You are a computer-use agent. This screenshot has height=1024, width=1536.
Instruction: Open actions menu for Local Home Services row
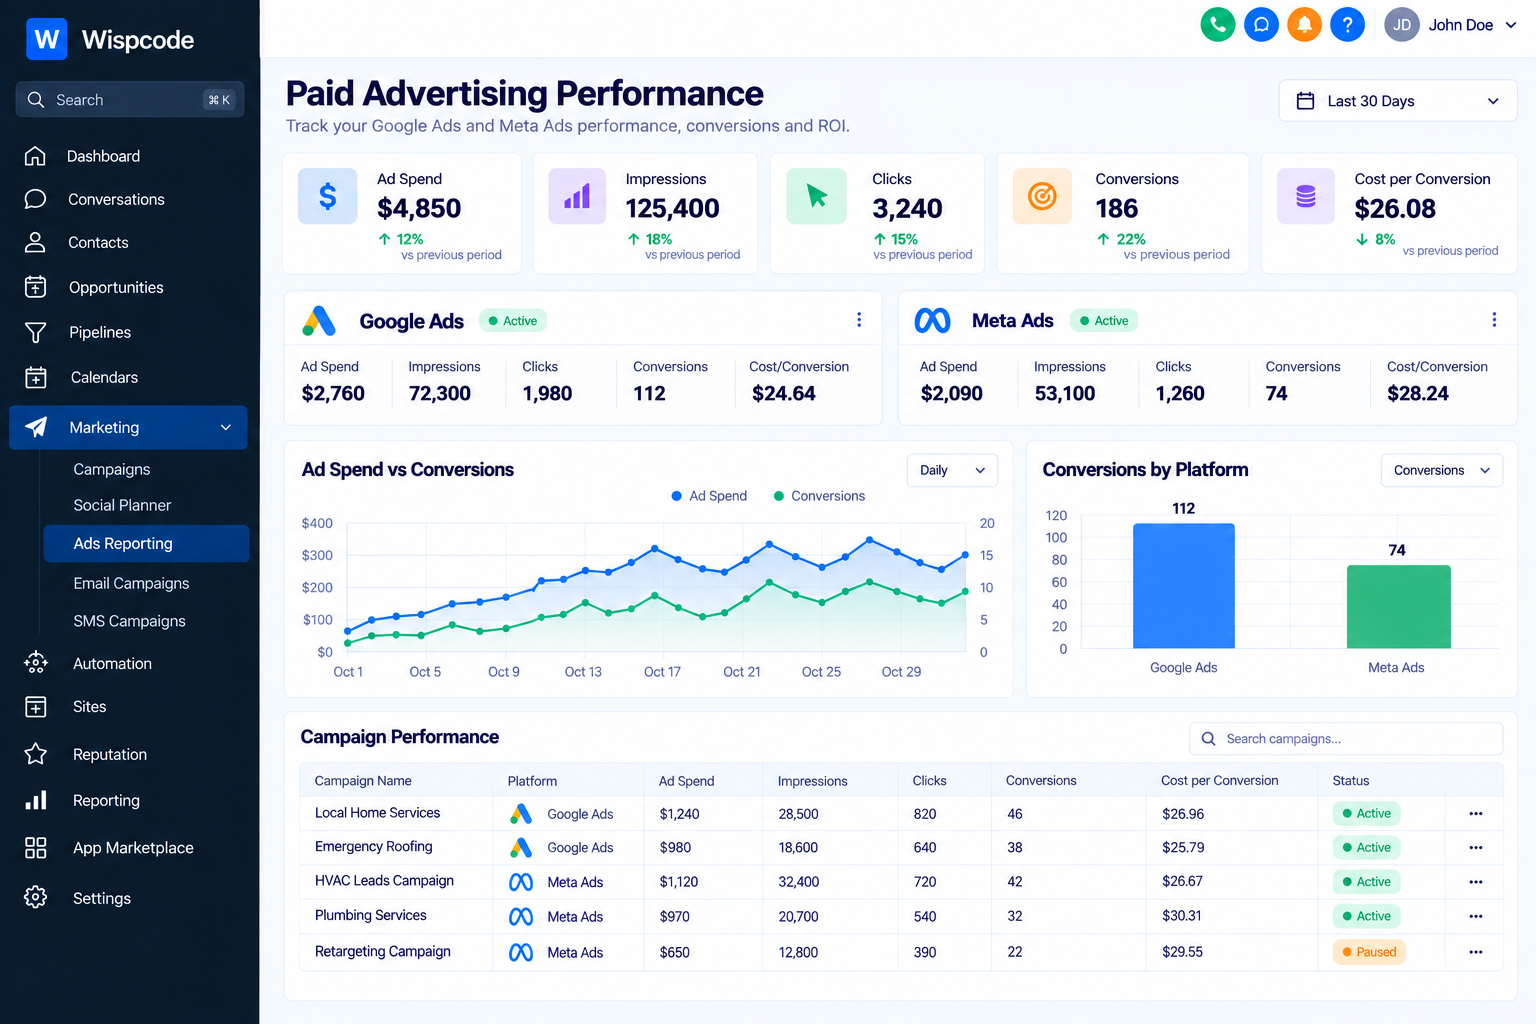click(x=1475, y=814)
